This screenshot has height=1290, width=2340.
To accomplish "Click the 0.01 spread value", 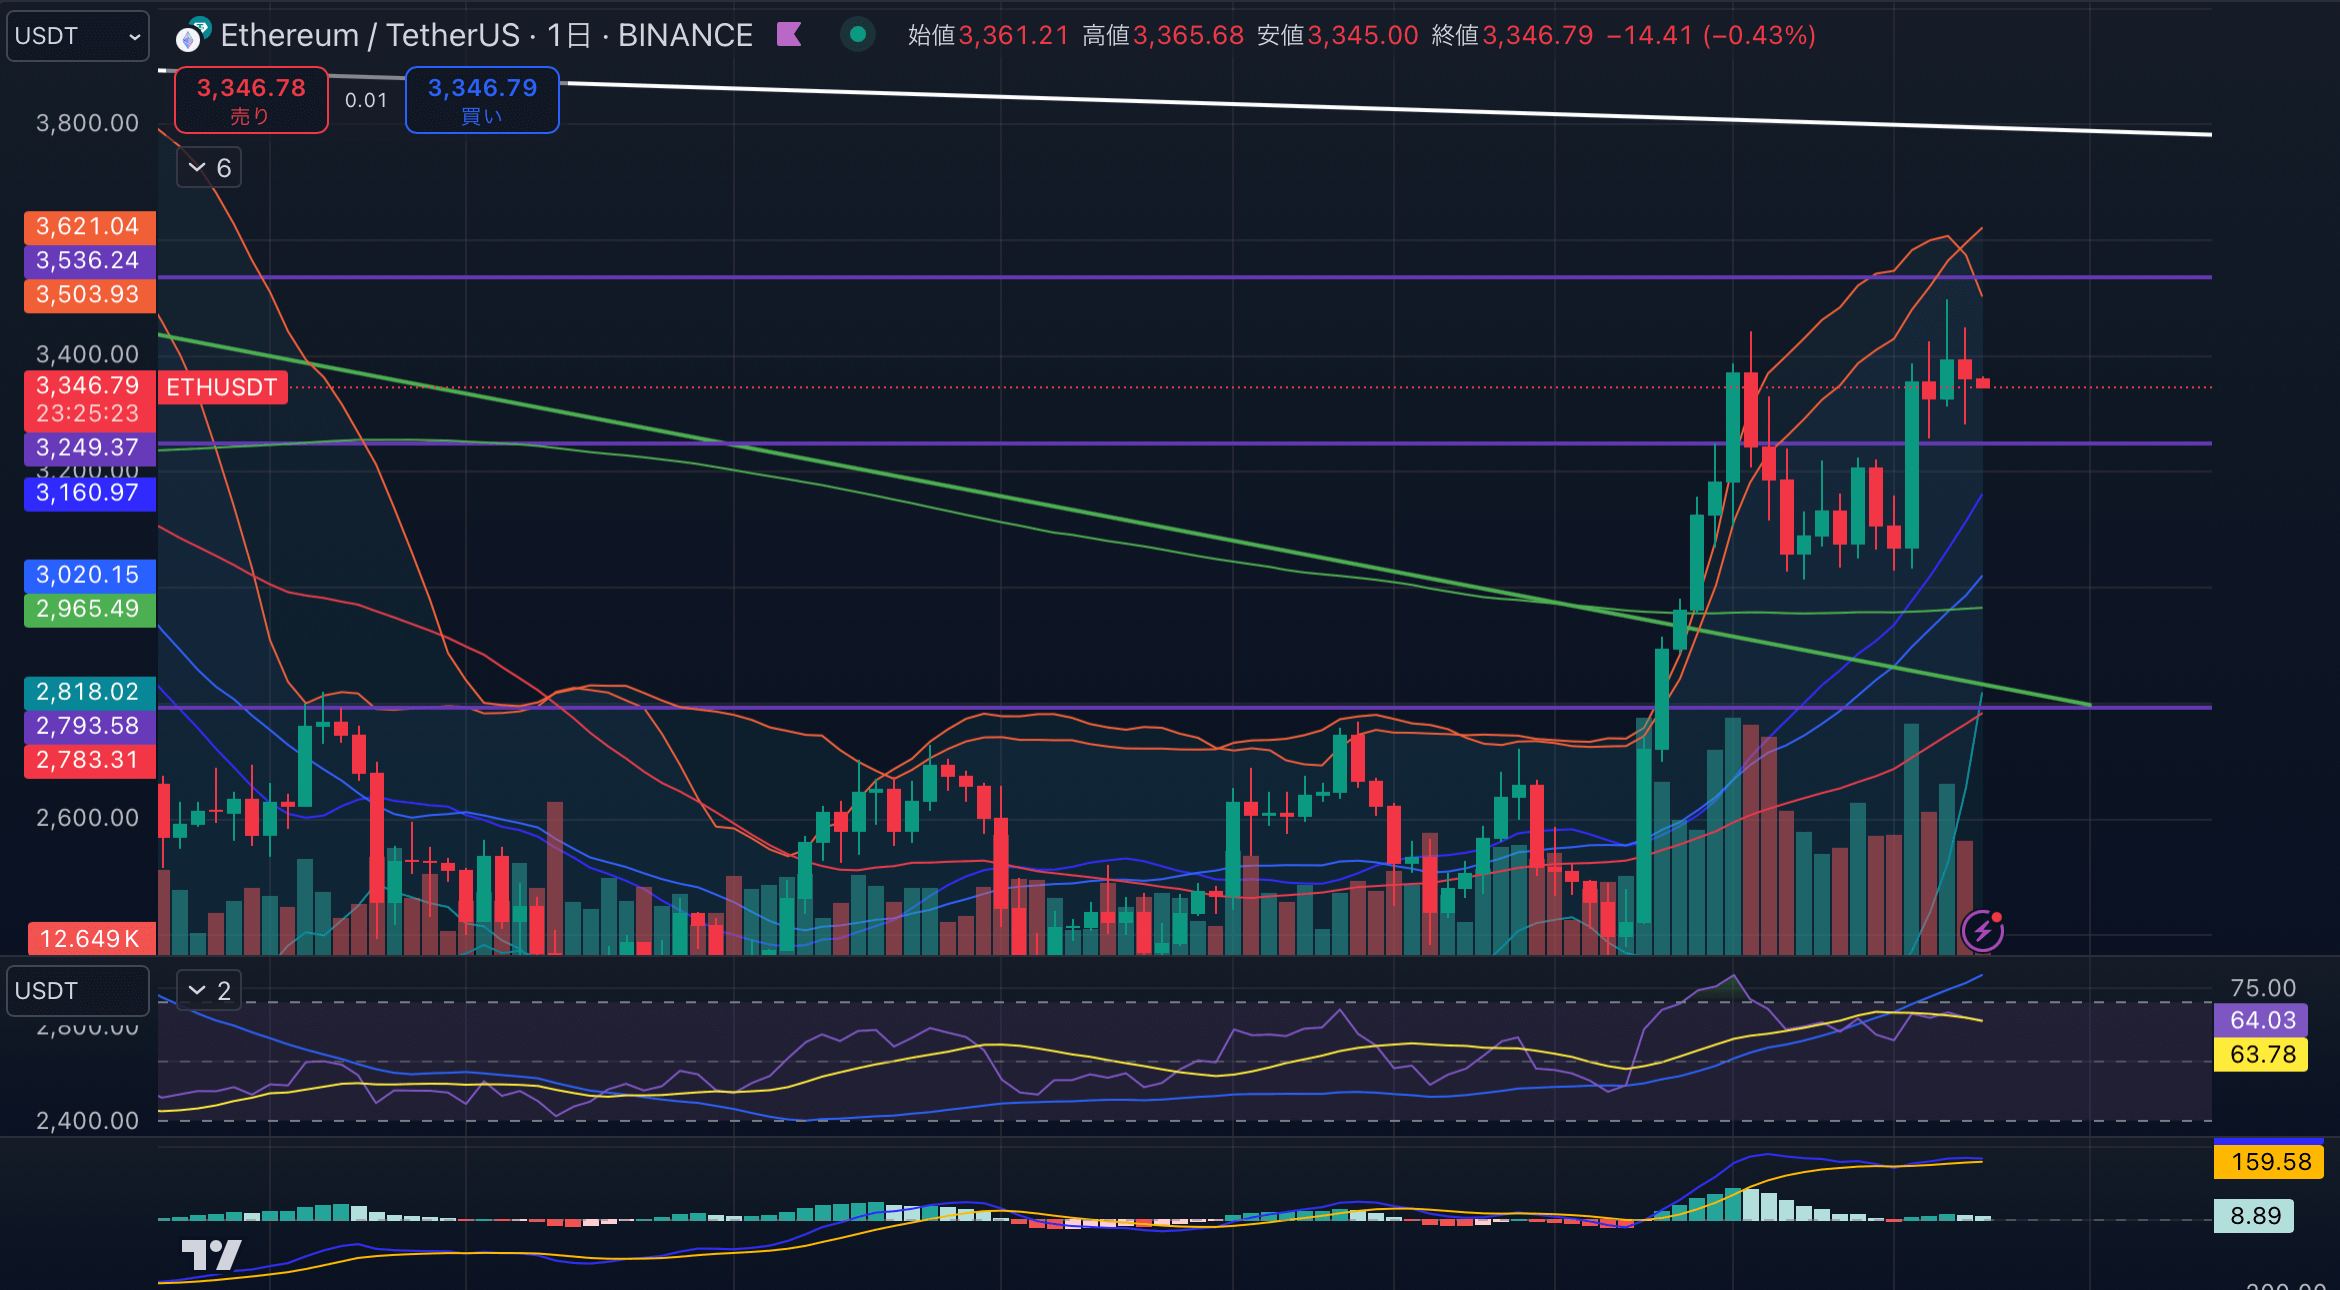I will [366, 100].
